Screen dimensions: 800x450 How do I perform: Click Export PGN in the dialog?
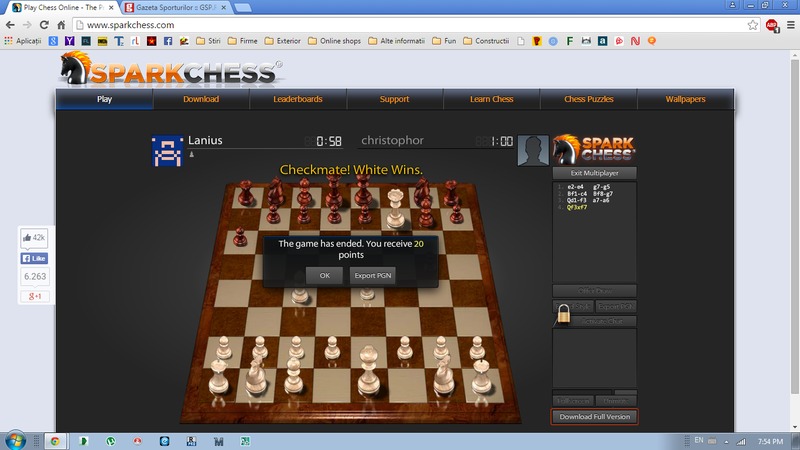coord(372,276)
